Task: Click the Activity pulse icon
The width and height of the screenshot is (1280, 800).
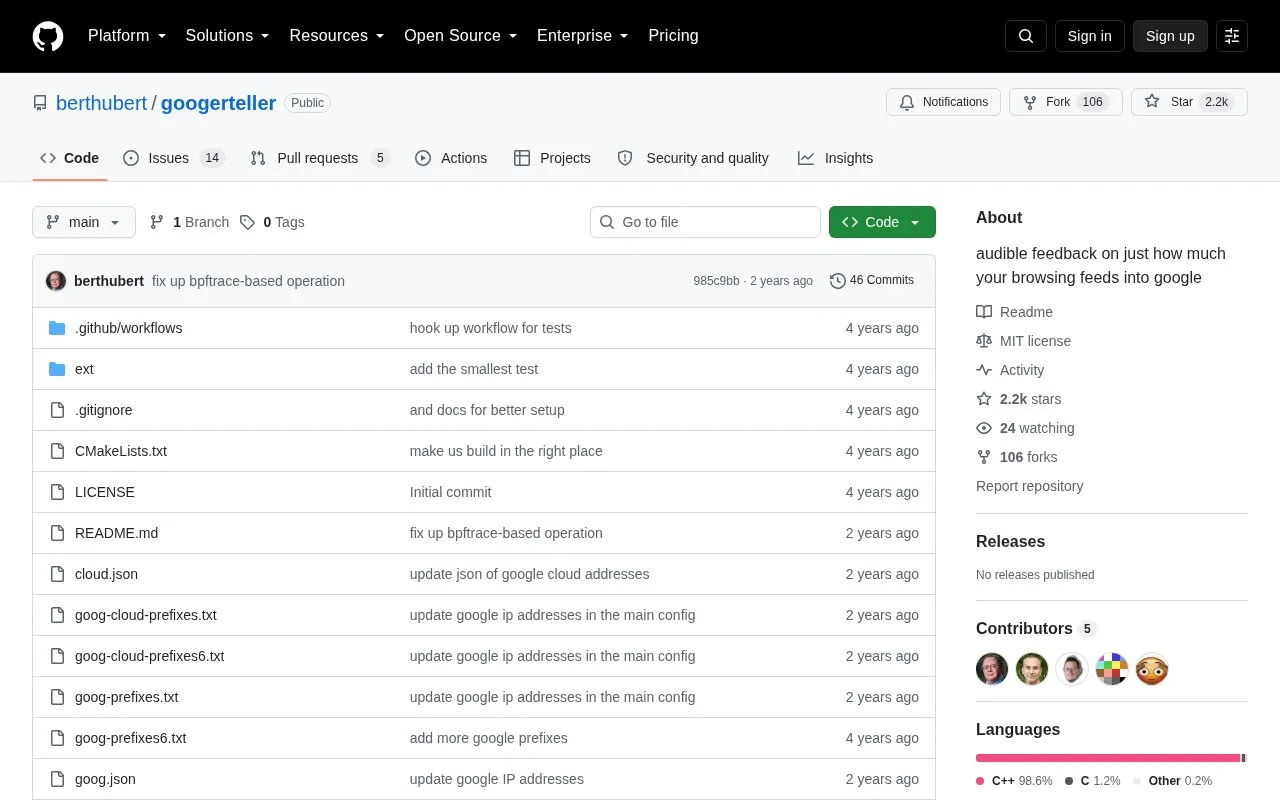Action: tap(984, 370)
